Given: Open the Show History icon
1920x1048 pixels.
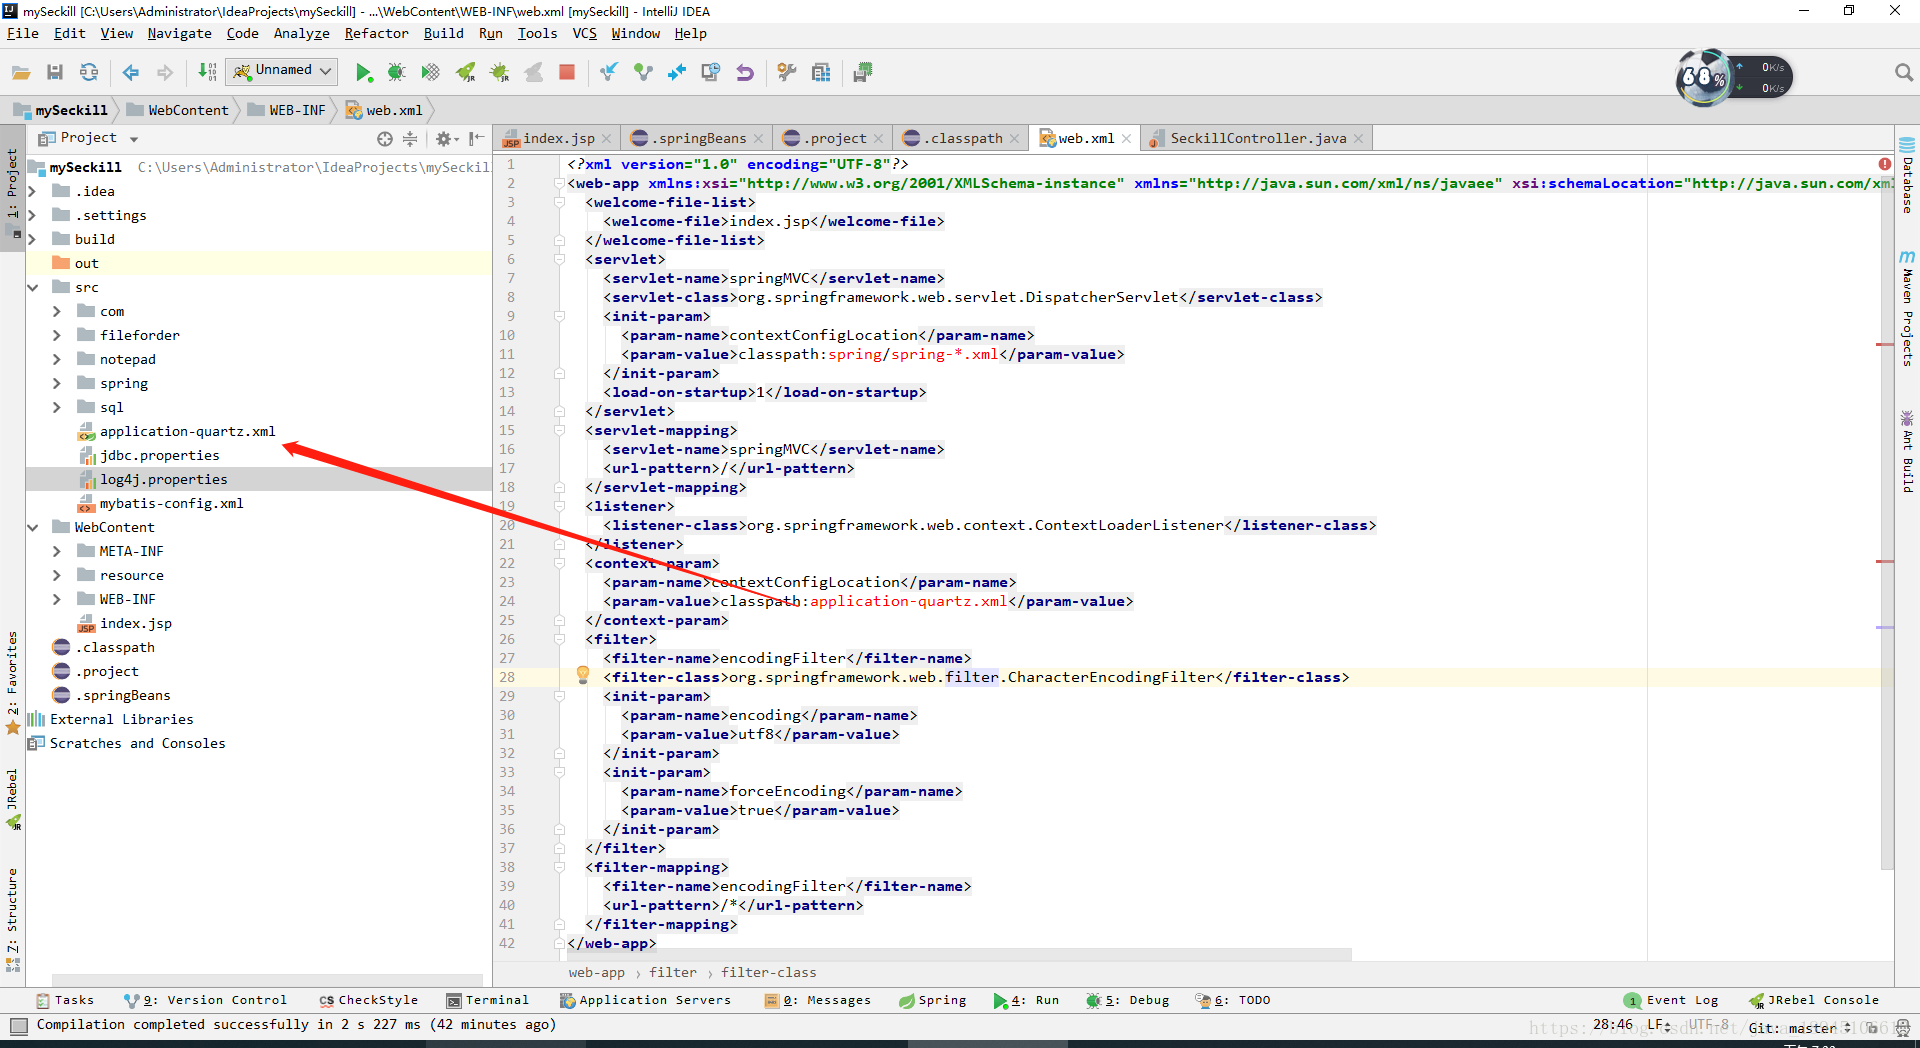Looking at the screenshot, I should [711, 72].
